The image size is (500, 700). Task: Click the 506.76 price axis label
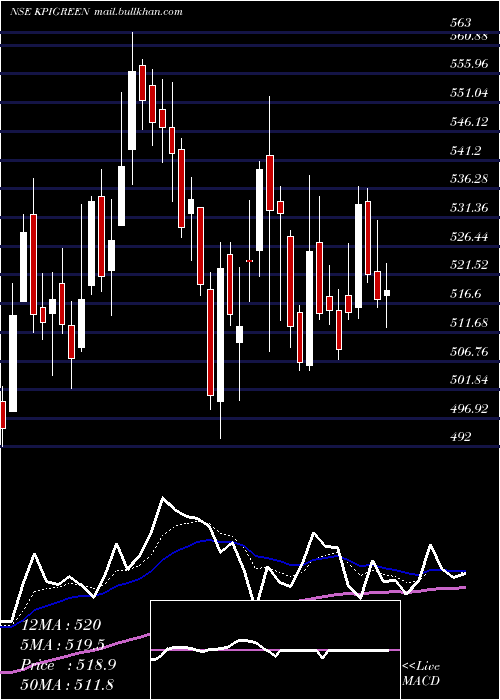469,351
